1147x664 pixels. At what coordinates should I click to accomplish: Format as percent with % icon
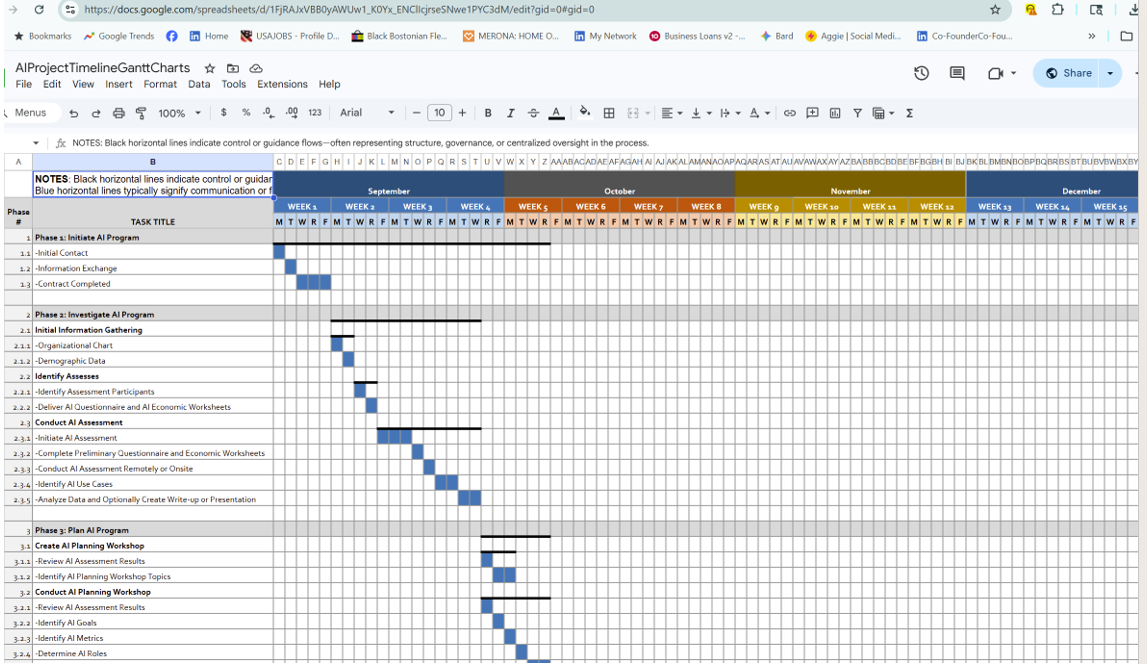[246, 113]
